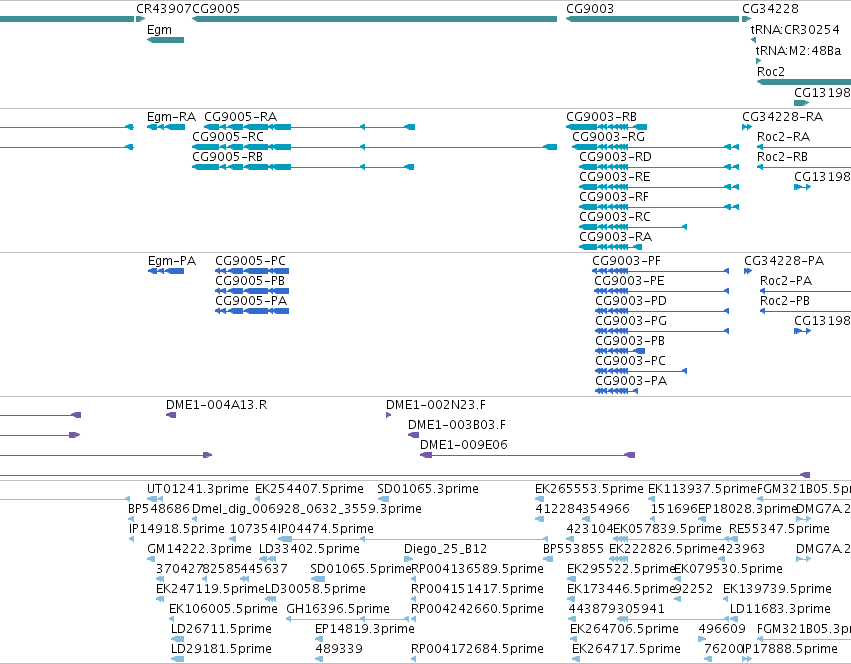
Task: Click the GM14222.3prime EST label
Action: (199, 549)
